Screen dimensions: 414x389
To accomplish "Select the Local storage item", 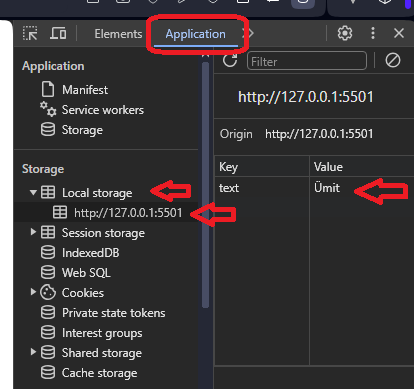I will (97, 193).
